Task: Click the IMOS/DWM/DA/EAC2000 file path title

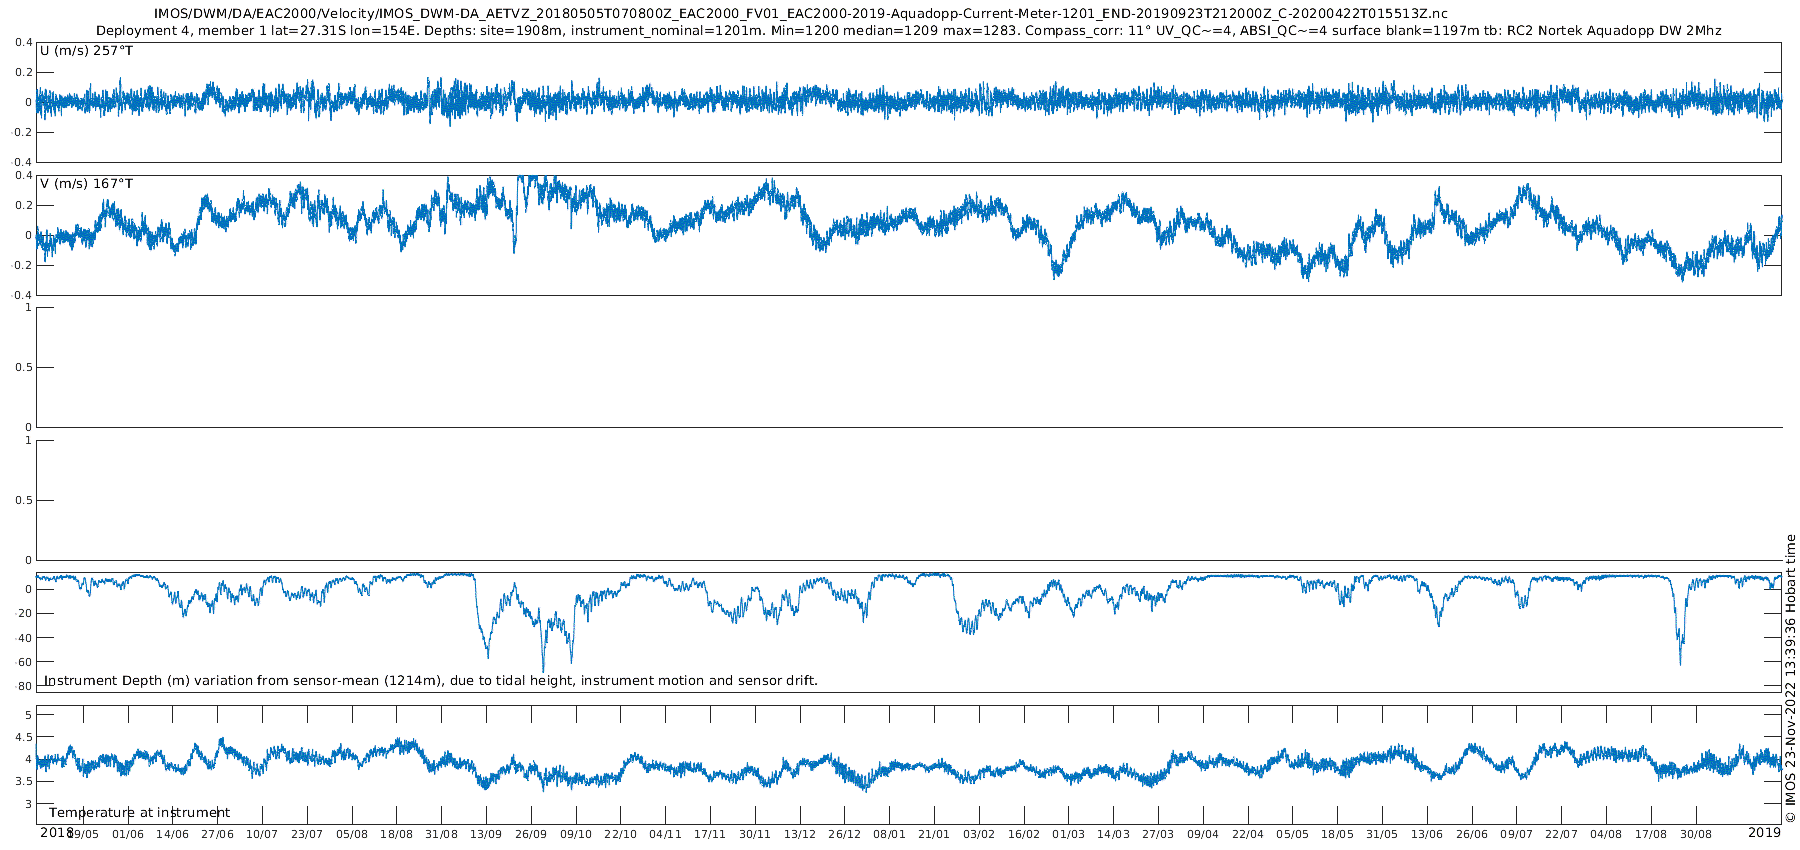Action: [801, 14]
